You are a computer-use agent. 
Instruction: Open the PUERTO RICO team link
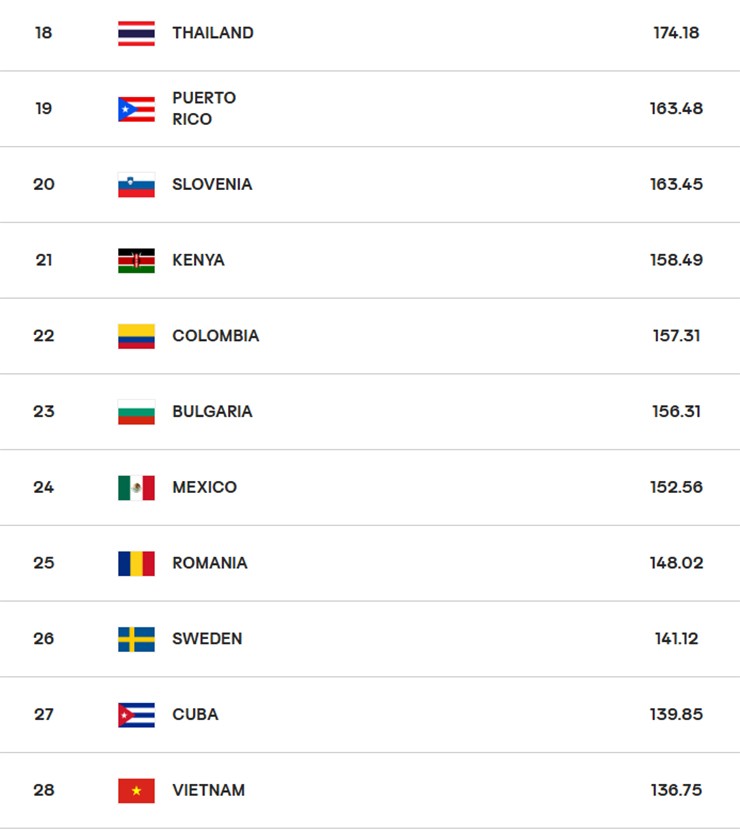click(204, 108)
